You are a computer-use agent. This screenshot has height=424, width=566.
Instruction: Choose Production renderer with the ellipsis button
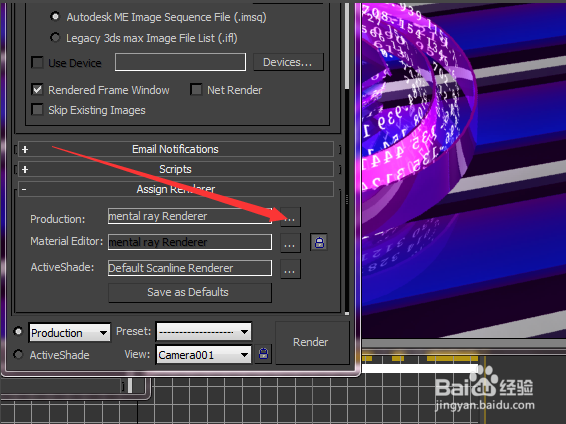click(x=290, y=217)
